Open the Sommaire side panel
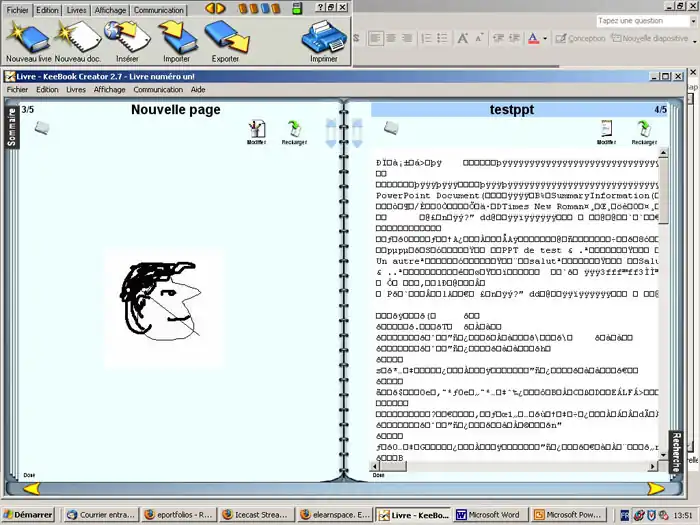Screen dimensions: 700x525 (x=12, y=127)
